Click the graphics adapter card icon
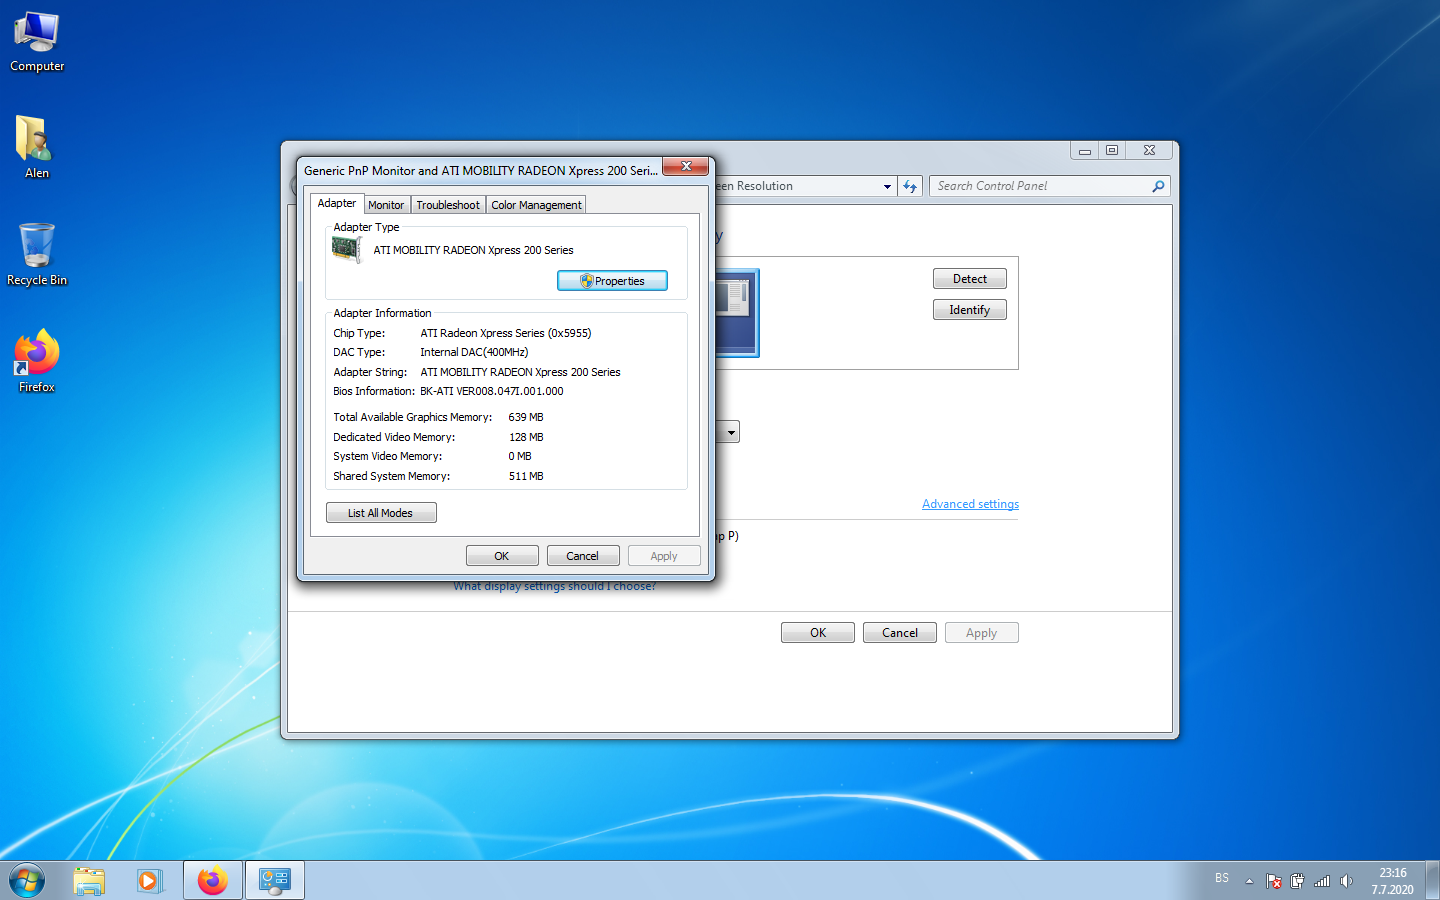This screenshot has height=900, width=1440. pos(346,249)
